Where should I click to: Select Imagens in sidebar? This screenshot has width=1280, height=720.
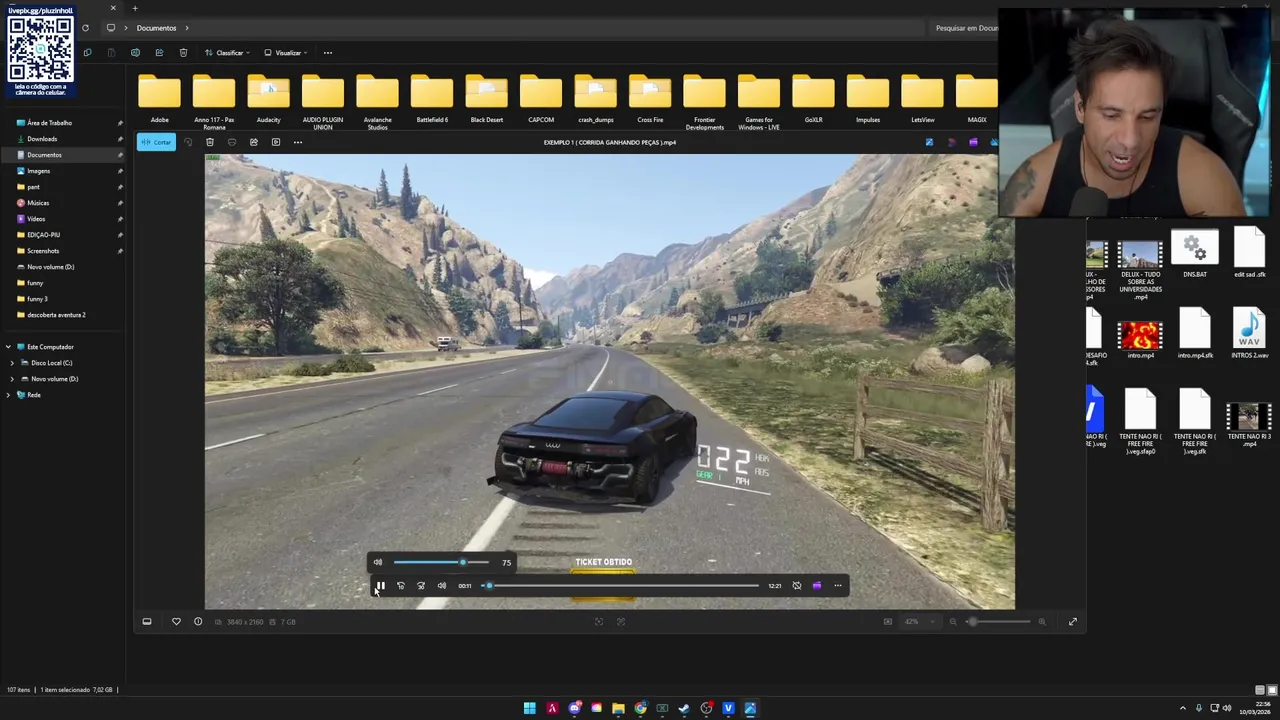39,171
